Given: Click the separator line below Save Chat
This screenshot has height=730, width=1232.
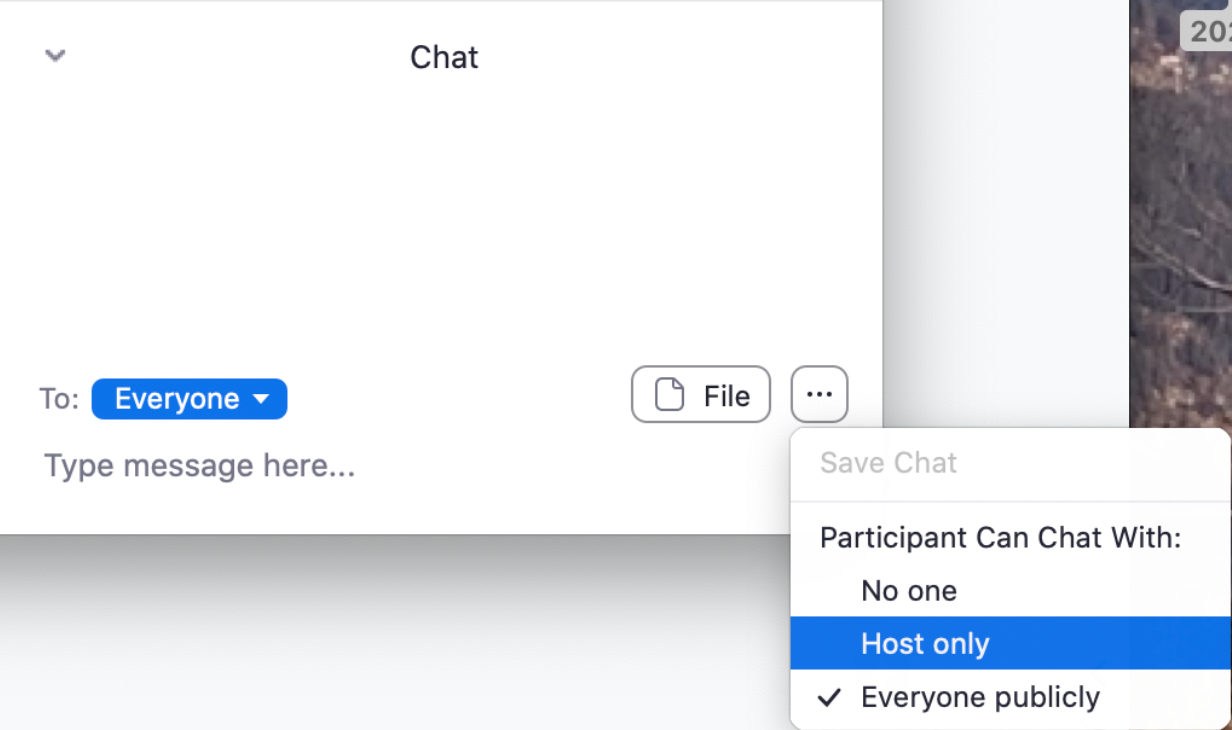Looking at the screenshot, I should click(1010, 501).
